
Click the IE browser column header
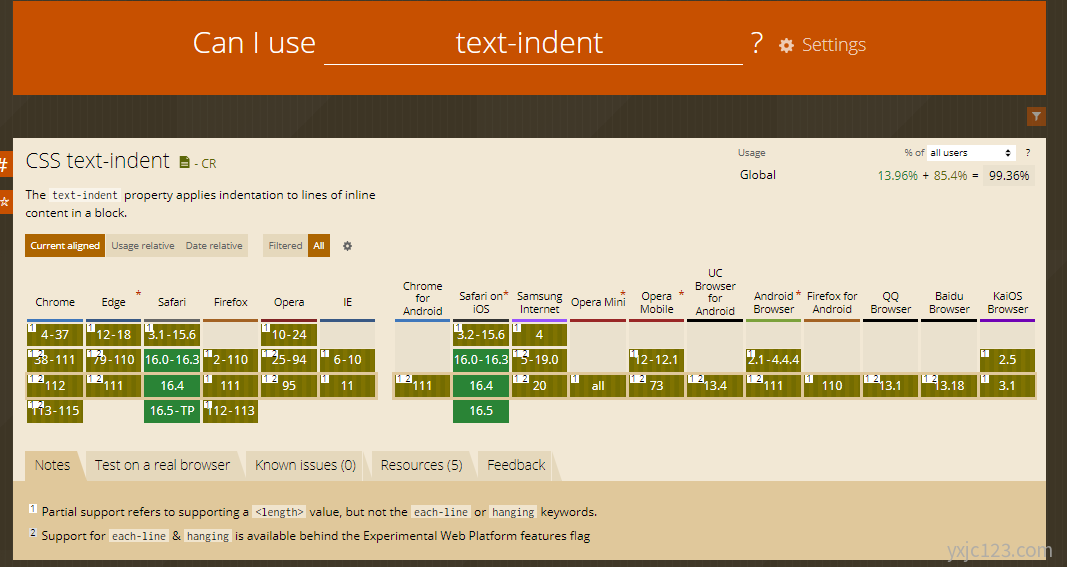point(347,302)
